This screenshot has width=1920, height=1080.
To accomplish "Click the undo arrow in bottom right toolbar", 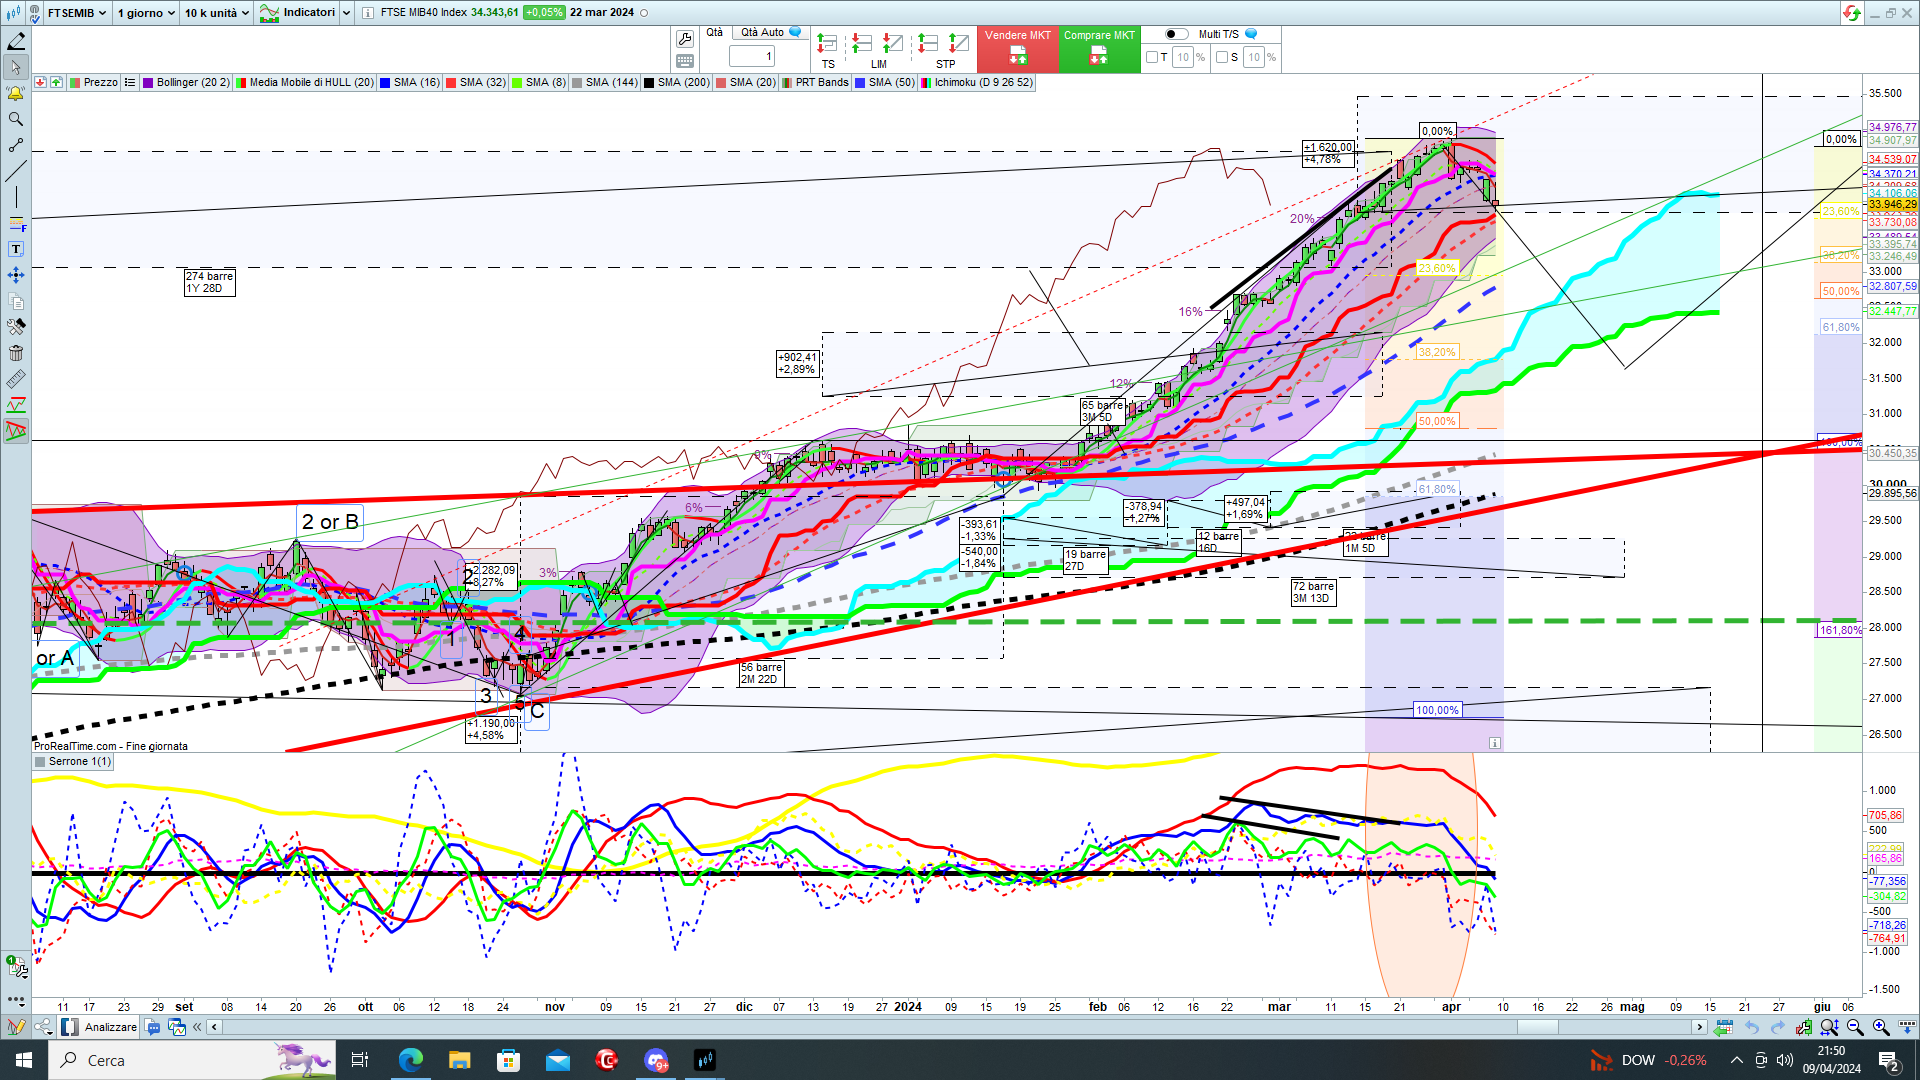I will pyautogui.click(x=1752, y=1027).
